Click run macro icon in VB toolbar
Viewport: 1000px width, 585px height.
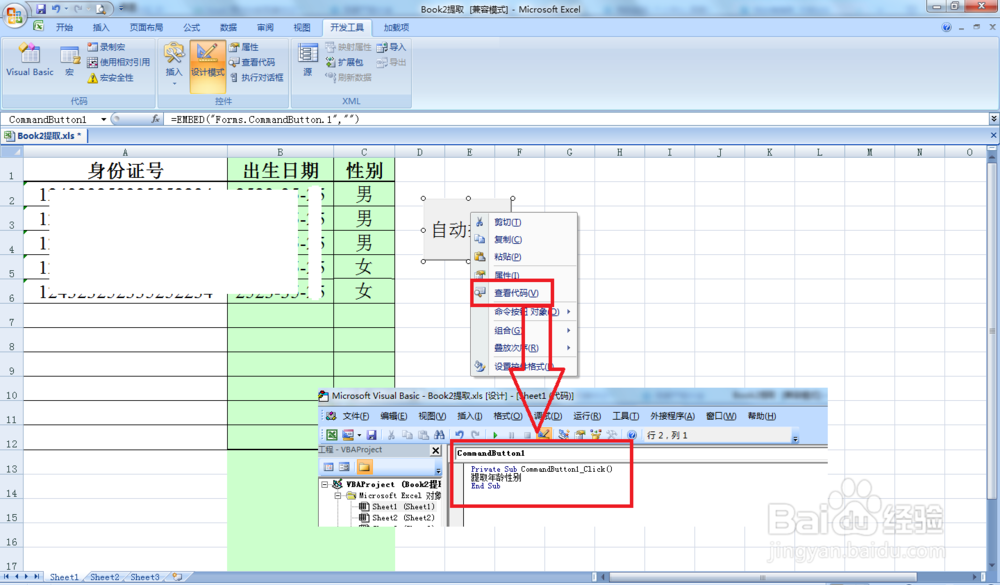pyautogui.click(x=495, y=435)
